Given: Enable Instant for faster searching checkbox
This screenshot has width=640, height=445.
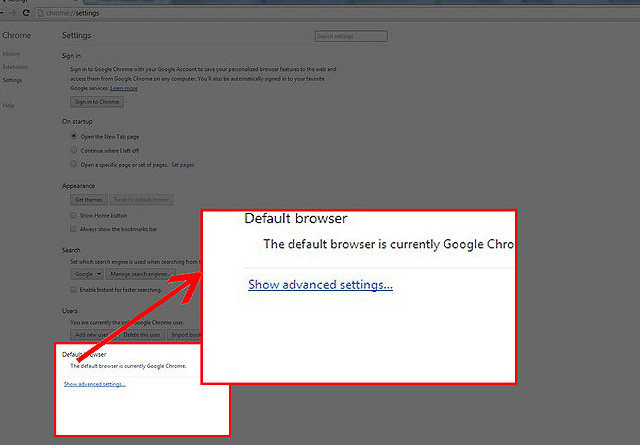Looking at the screenshot, I should tap(73, 289).
